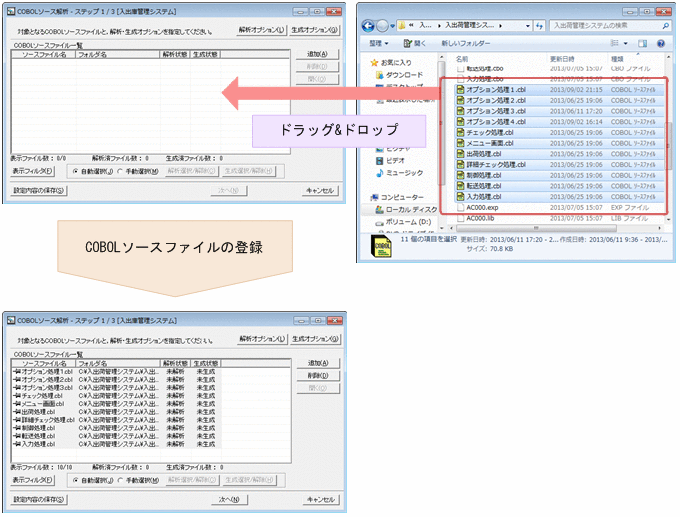This screenshot has width=680, height=517.
Task: Click the ローカル ディスク drive icon in the navigation pane
Action: click(x=379, y=209)
